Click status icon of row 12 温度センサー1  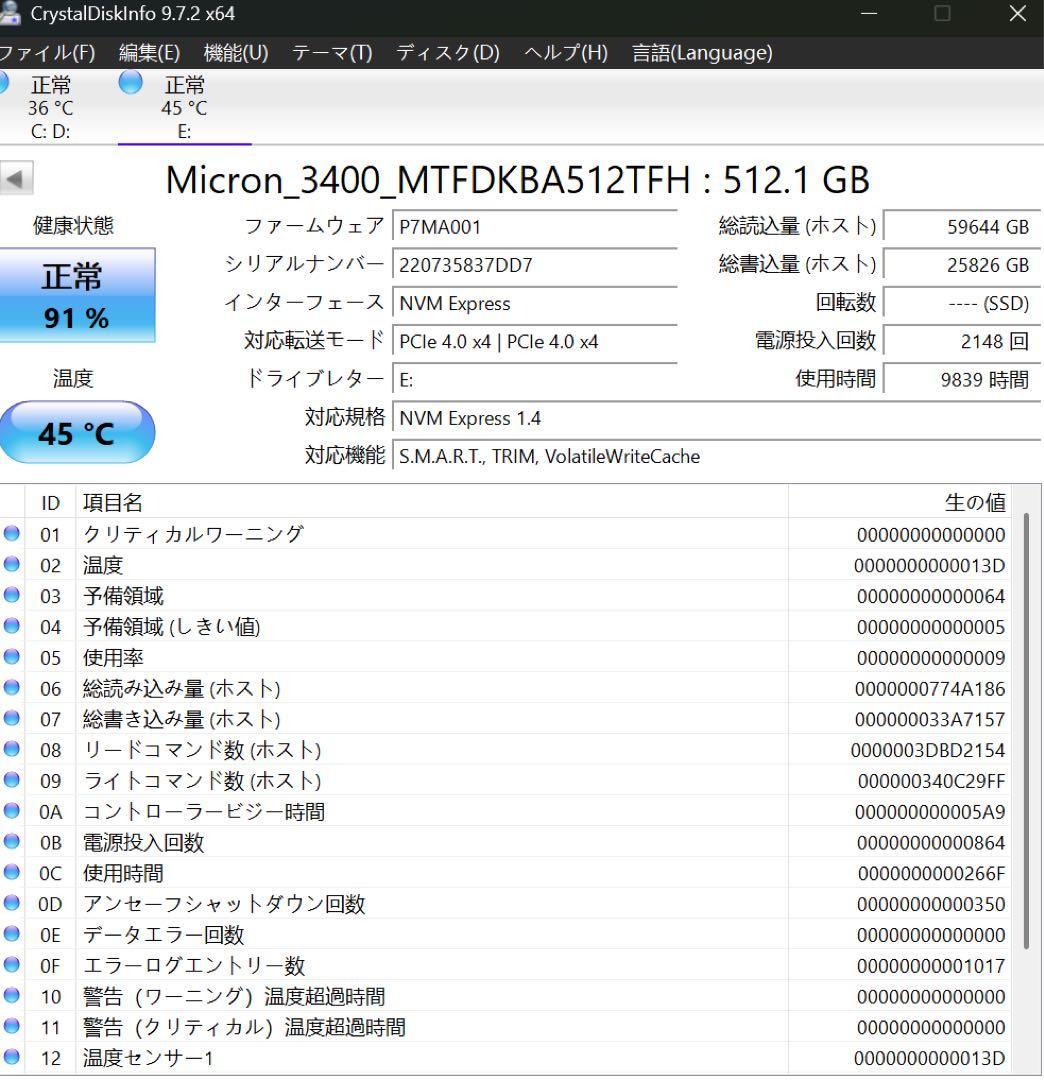pyautogui.click(x=12, y=1057)
